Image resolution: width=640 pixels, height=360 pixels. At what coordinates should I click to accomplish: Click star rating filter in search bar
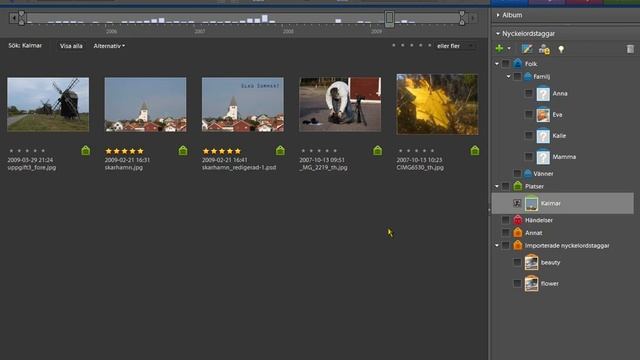click(x=412, y=45)
